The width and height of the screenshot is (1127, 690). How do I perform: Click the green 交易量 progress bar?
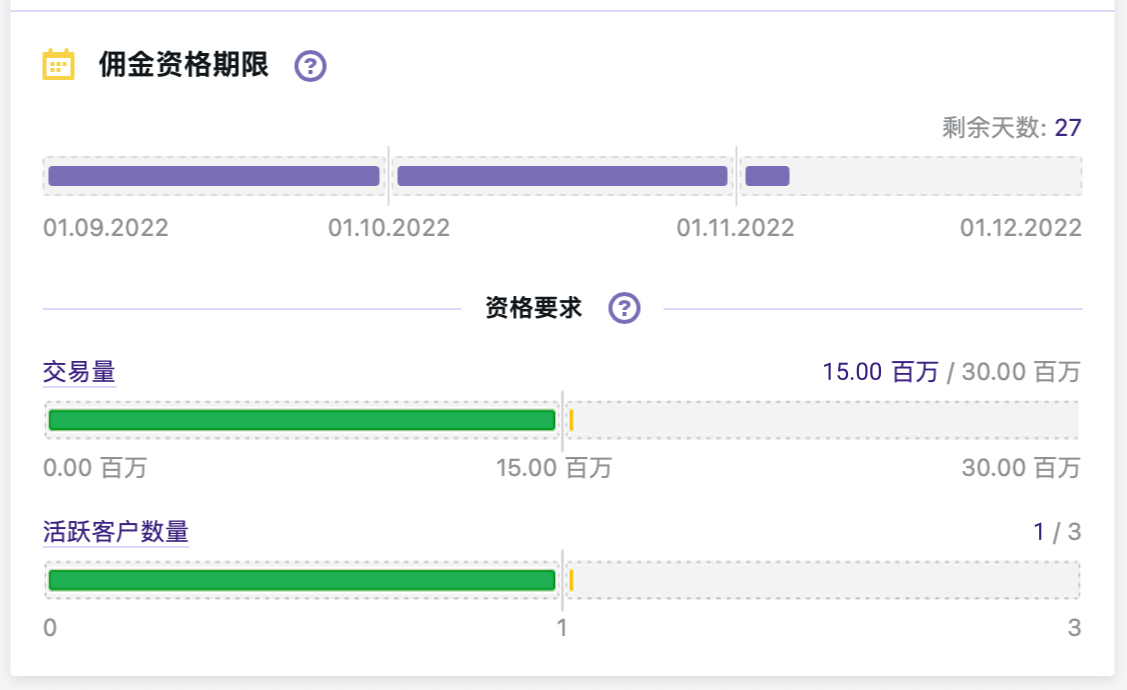click(x=301, y=420)
